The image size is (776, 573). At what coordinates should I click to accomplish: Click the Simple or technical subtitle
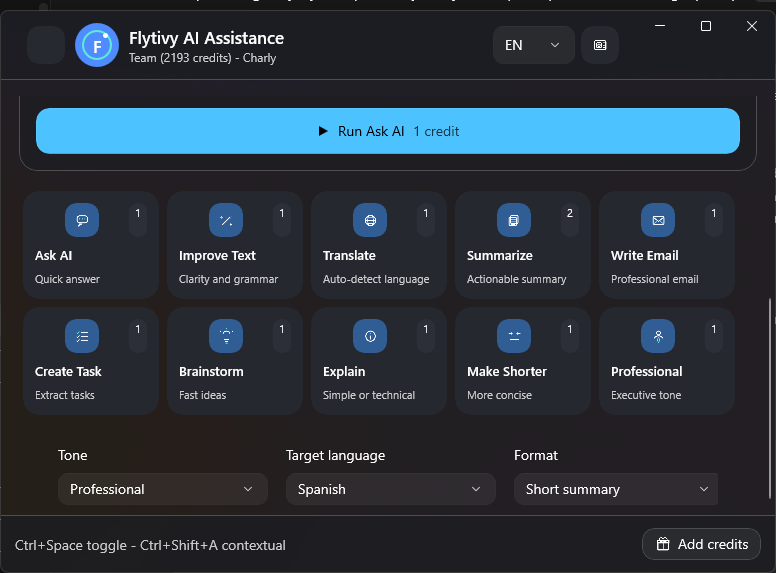[x=369, y=395]
